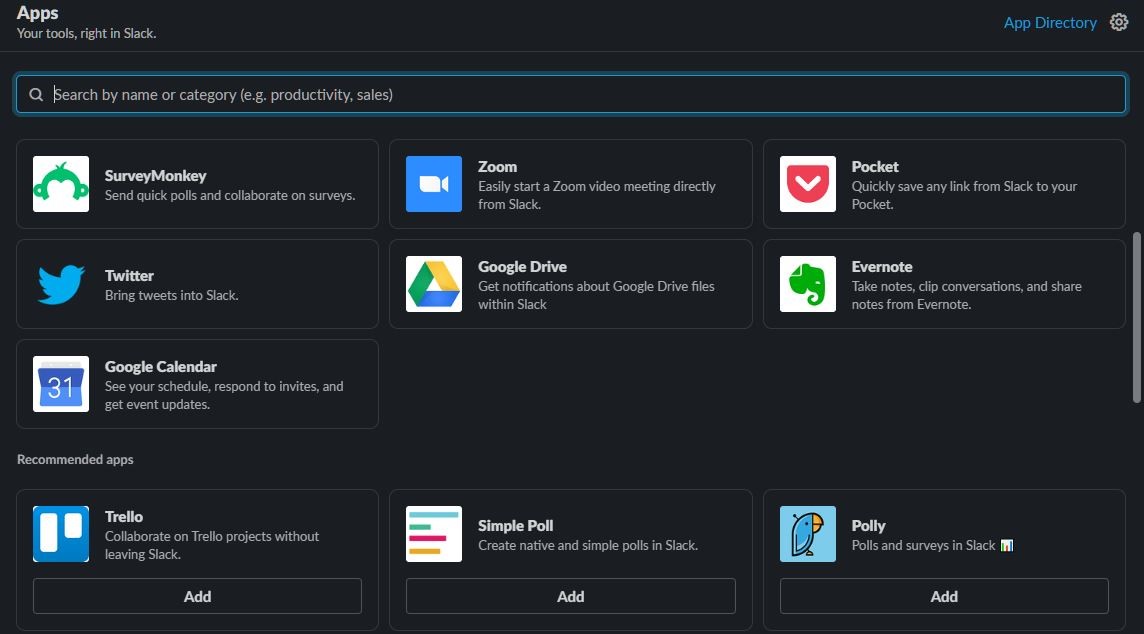Click the Zoom app title
This screenshot has width=1144, height=634.
(x=498, y=166)
